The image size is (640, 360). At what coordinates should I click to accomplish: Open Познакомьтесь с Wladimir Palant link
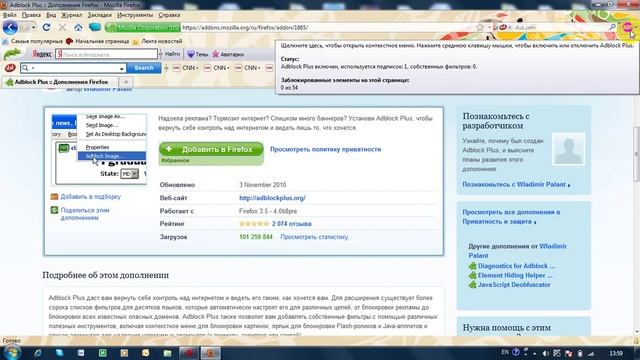(x=516, y=184)
